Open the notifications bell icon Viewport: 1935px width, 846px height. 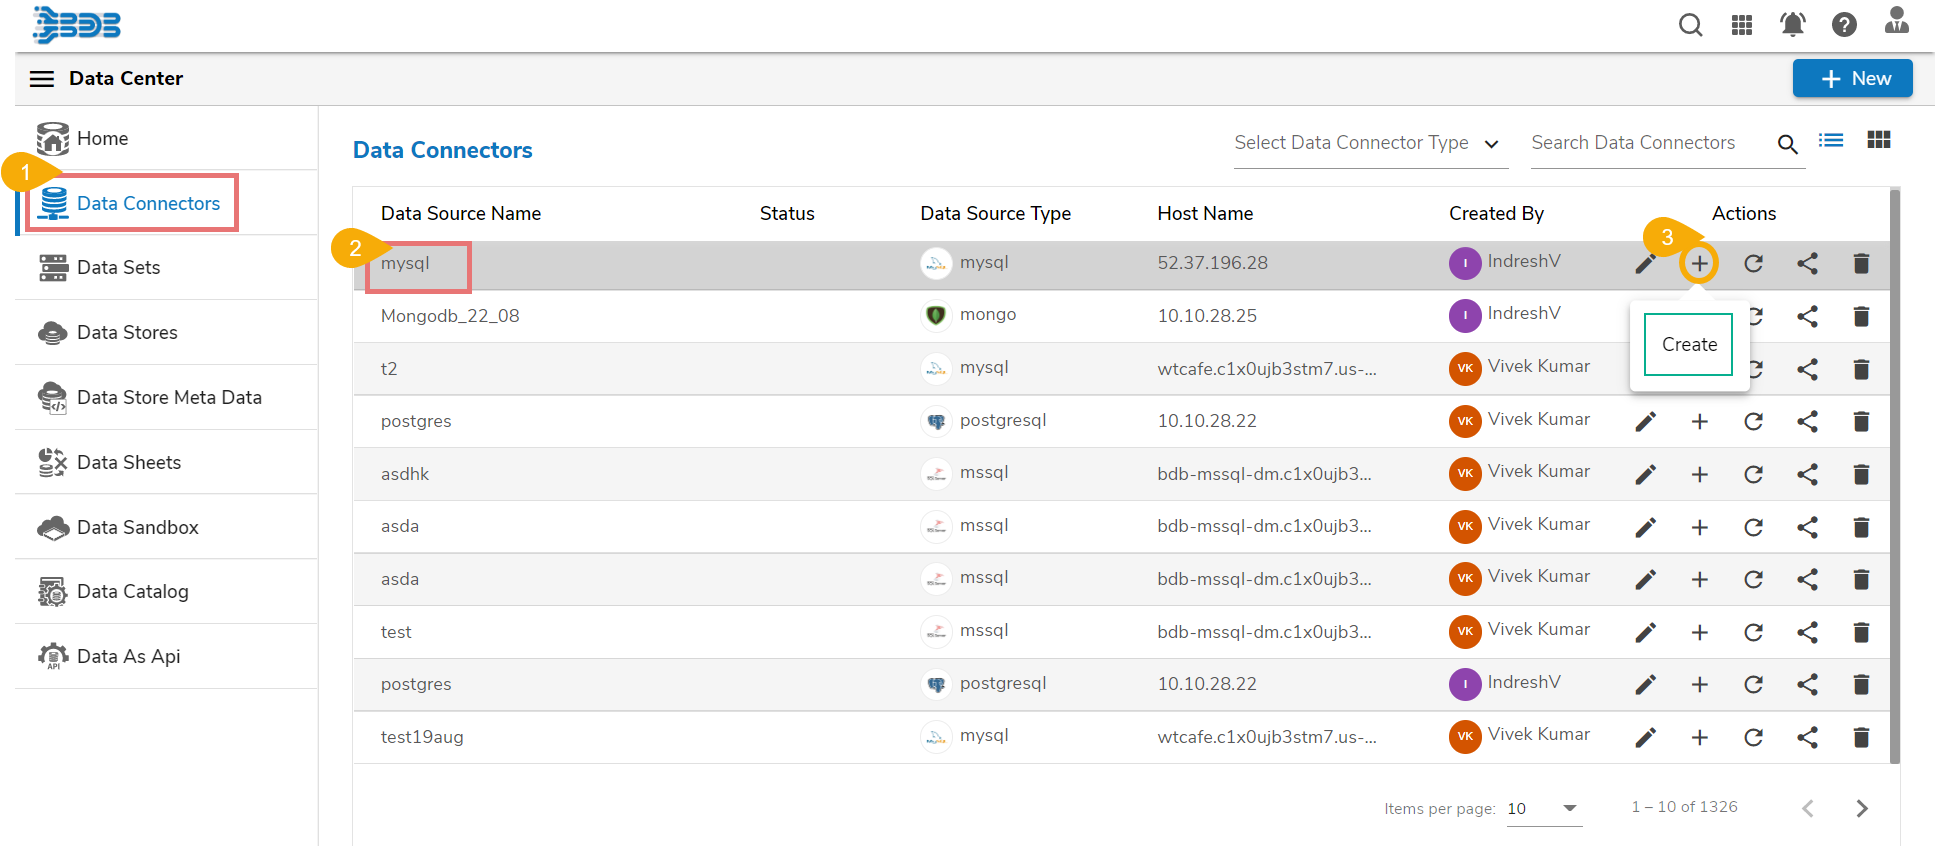coord(1793,25)
